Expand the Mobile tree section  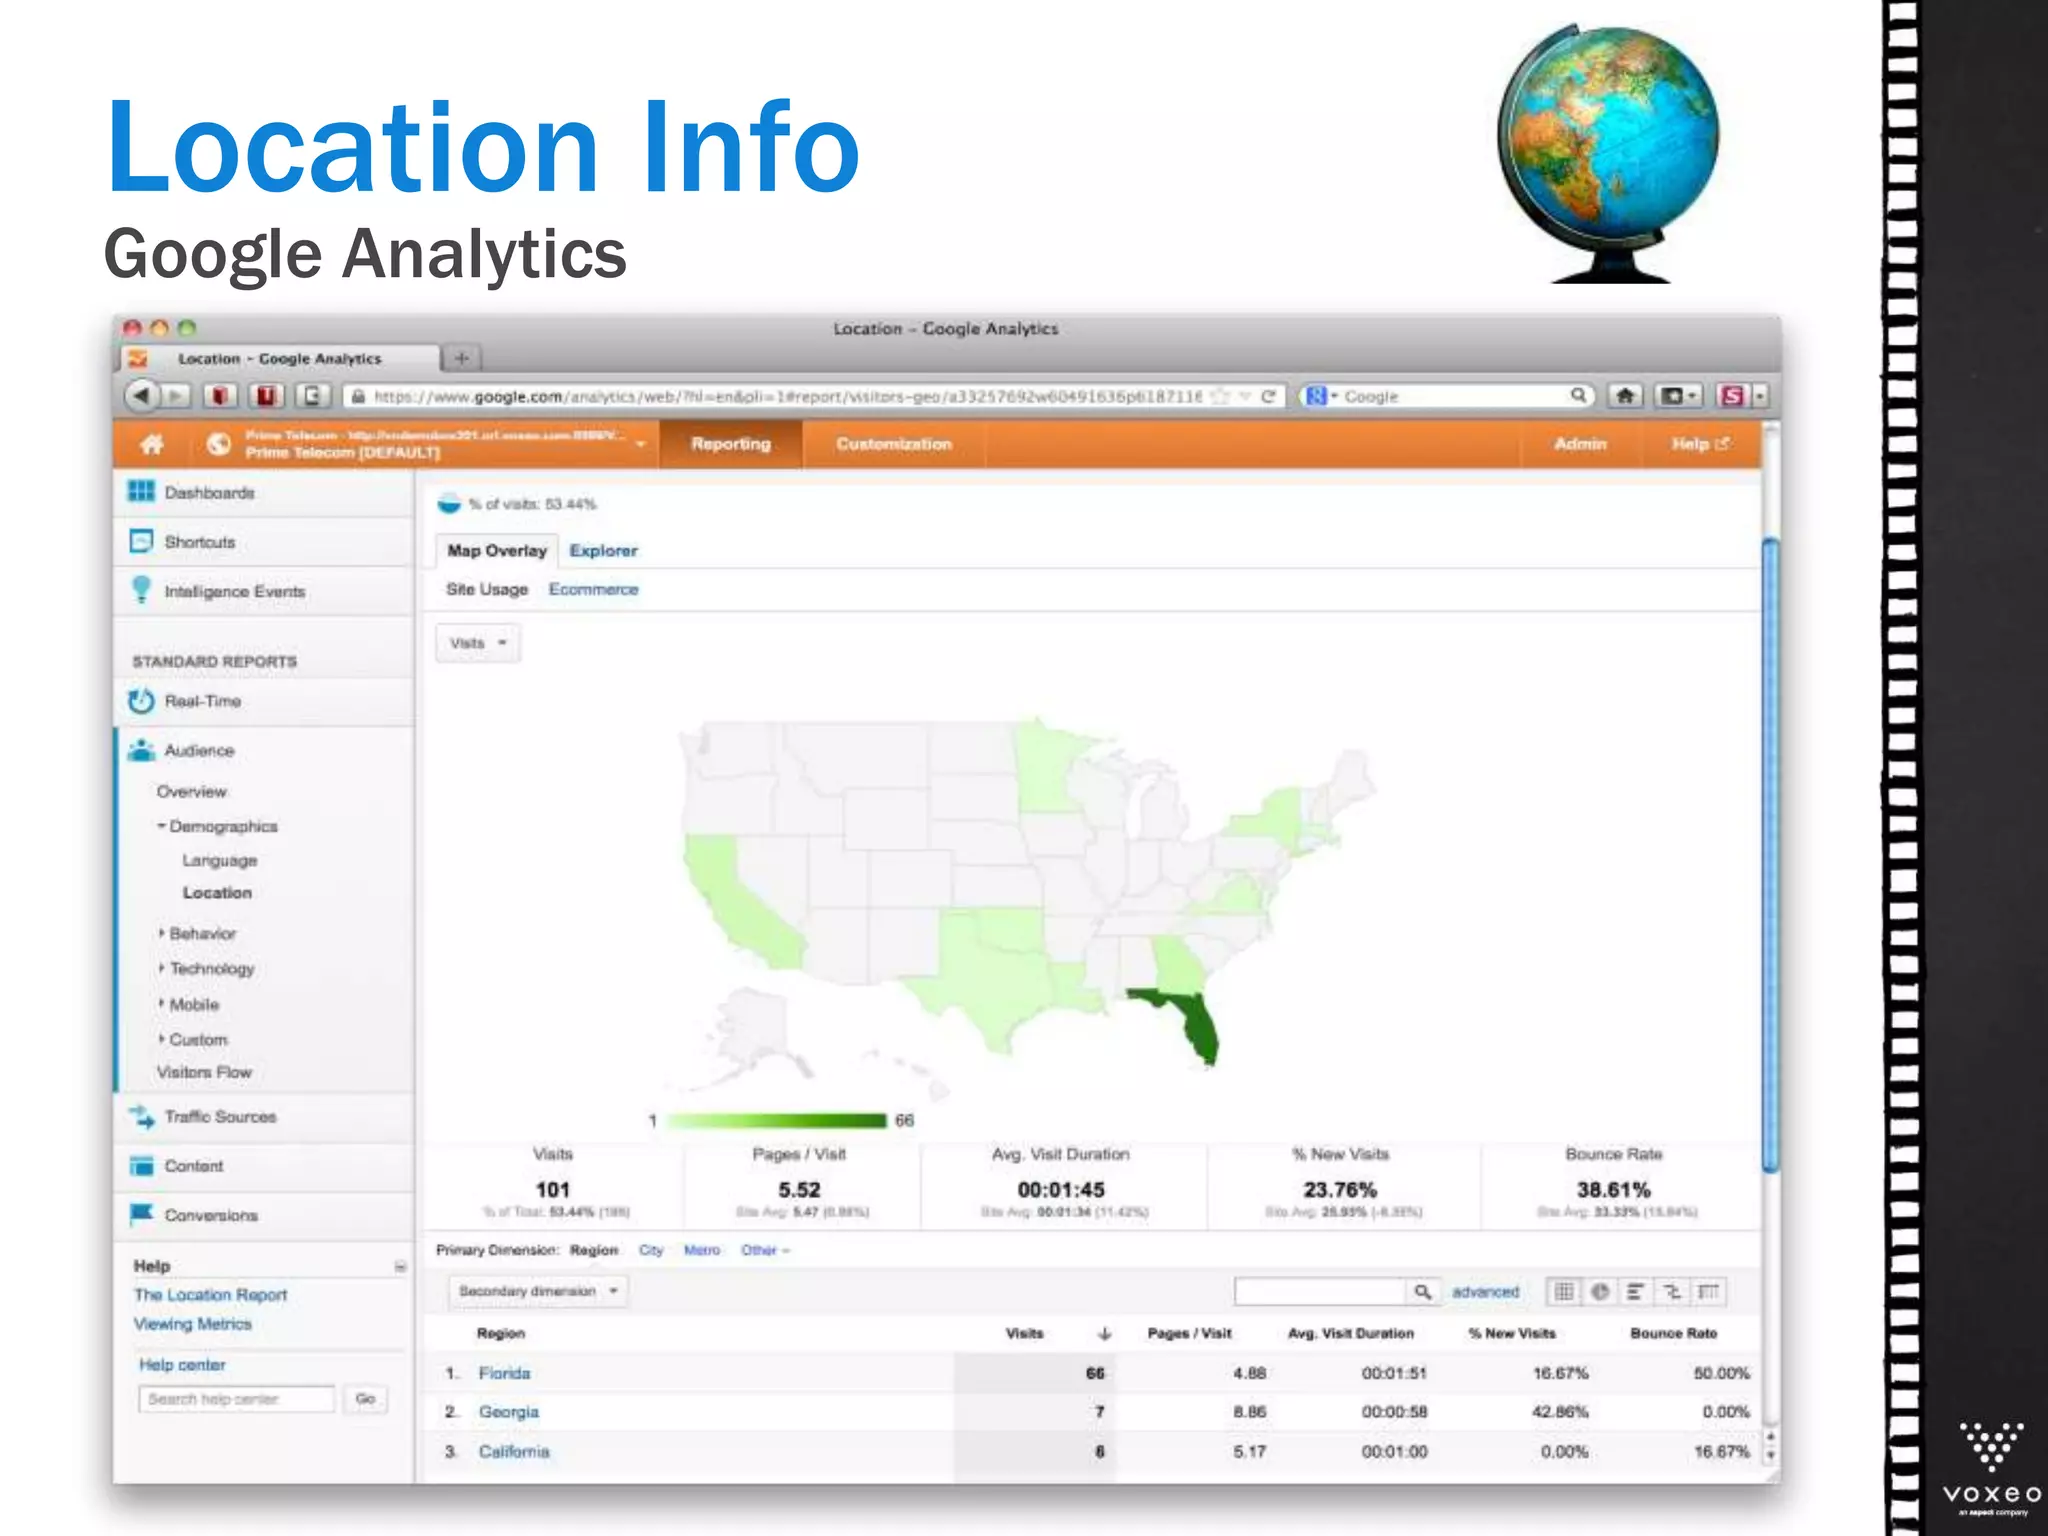pyautogui.click(x=161, y=1004)
